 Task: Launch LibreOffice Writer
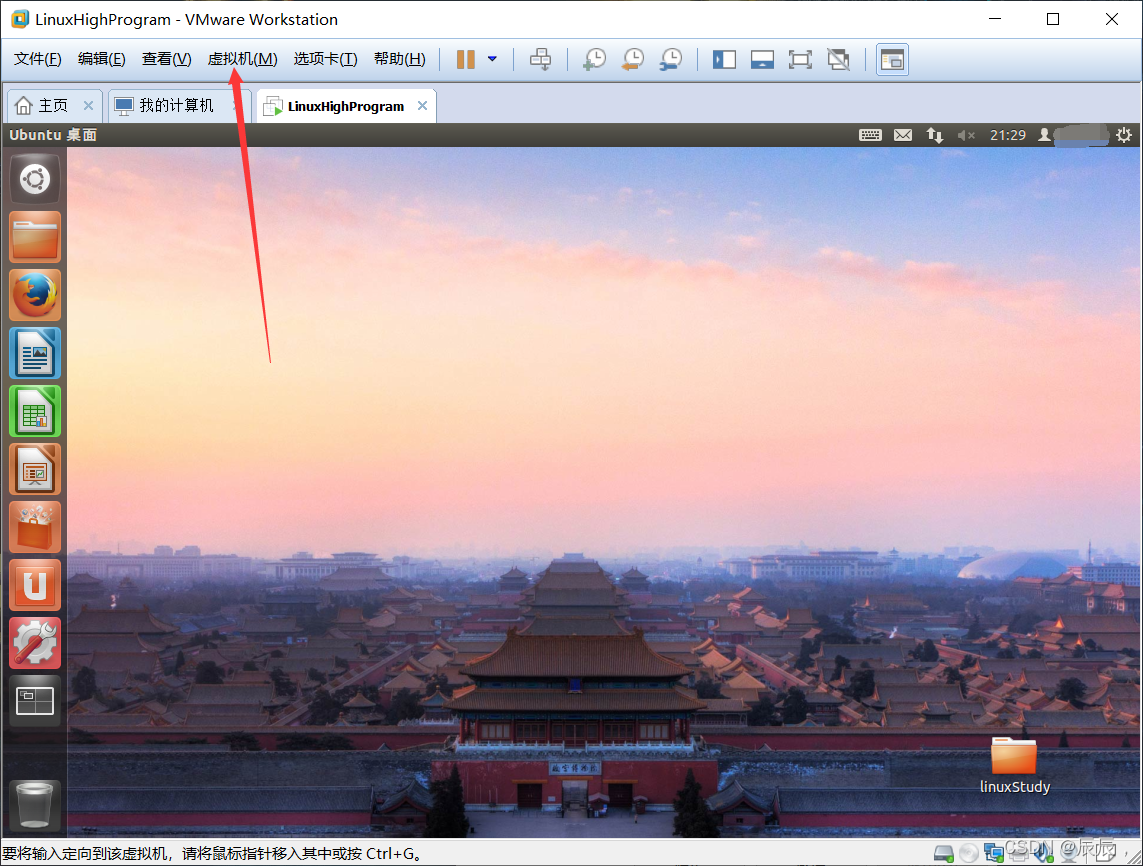click(35, 354)
